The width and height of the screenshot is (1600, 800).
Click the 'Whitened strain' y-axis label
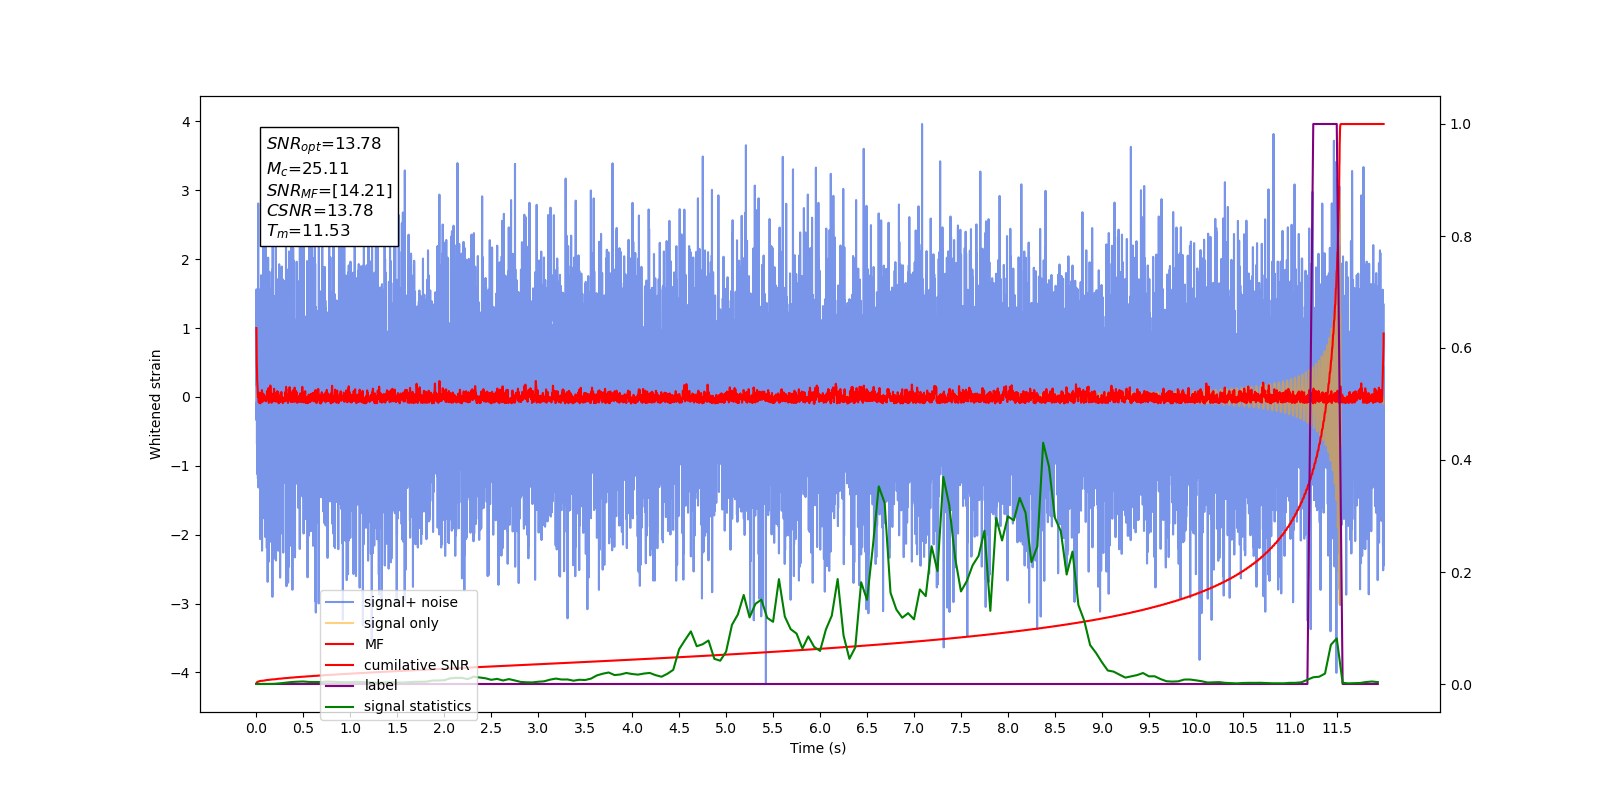155,404
